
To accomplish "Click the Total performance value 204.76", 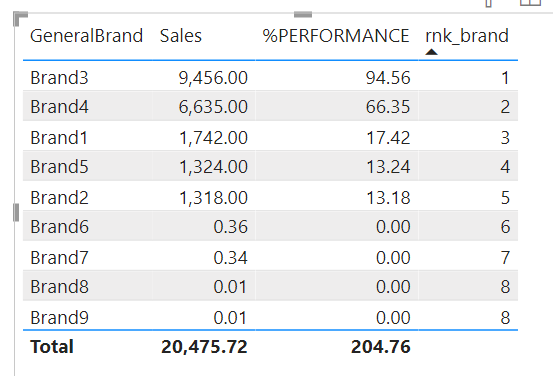I will [381, 347].
